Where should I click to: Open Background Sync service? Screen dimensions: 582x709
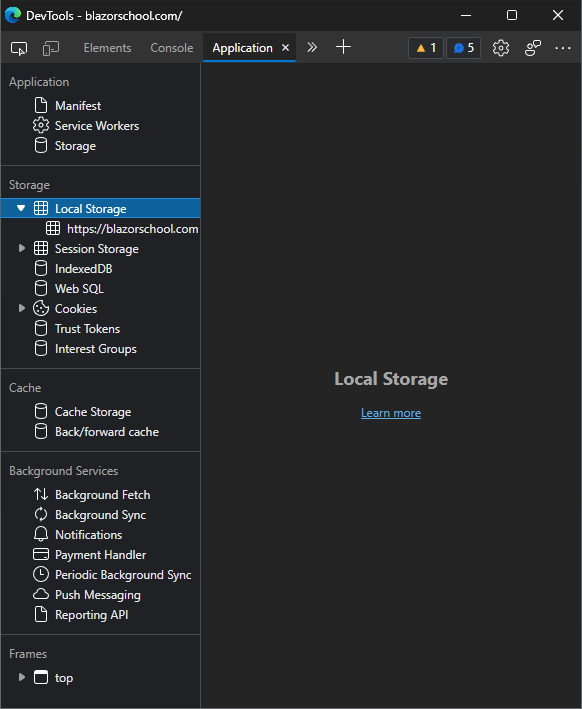pos(100,515)
